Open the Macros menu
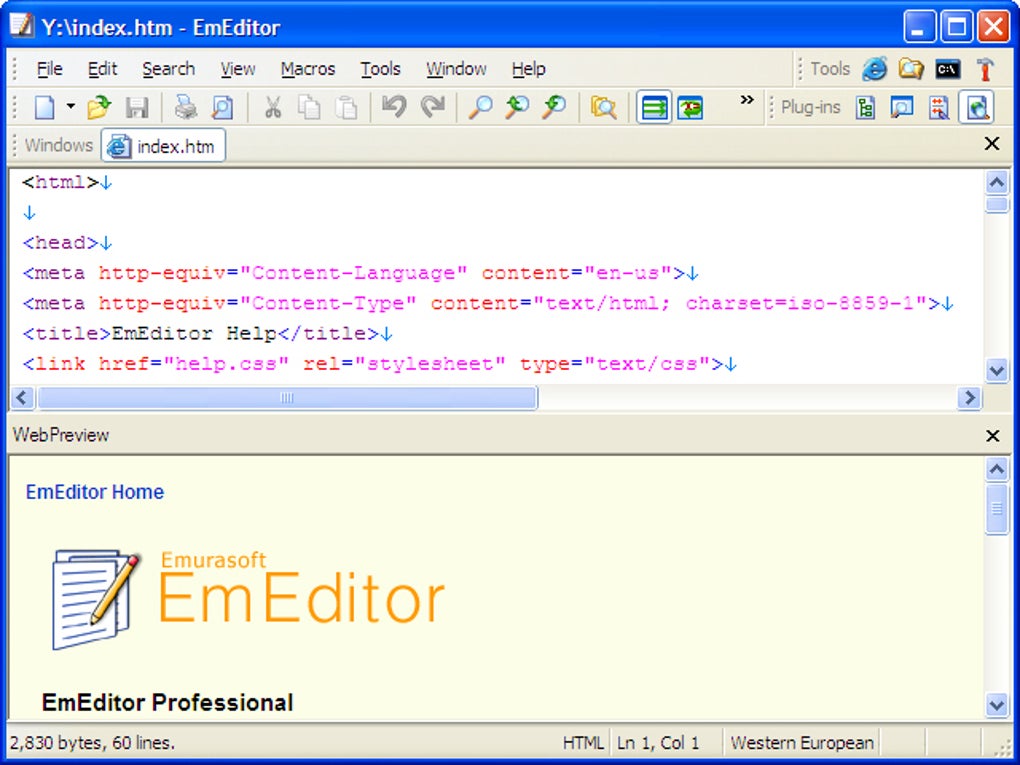The height and width of the screenshot is (765, 1020). (308, 69)
